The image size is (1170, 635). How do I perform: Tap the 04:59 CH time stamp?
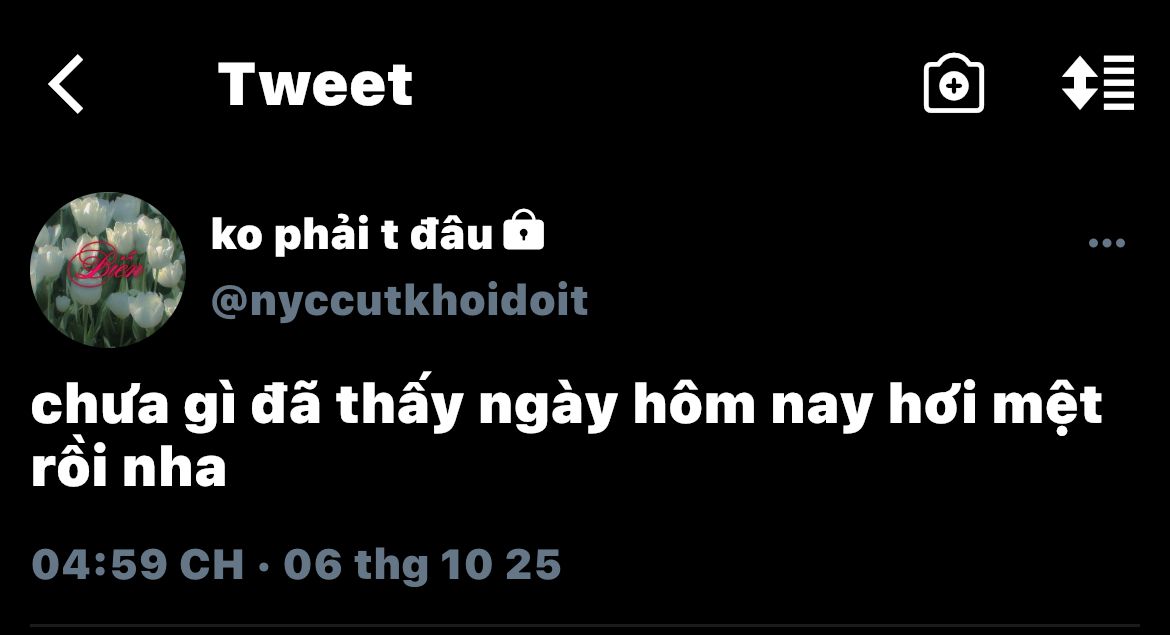[x=137, y=564]
